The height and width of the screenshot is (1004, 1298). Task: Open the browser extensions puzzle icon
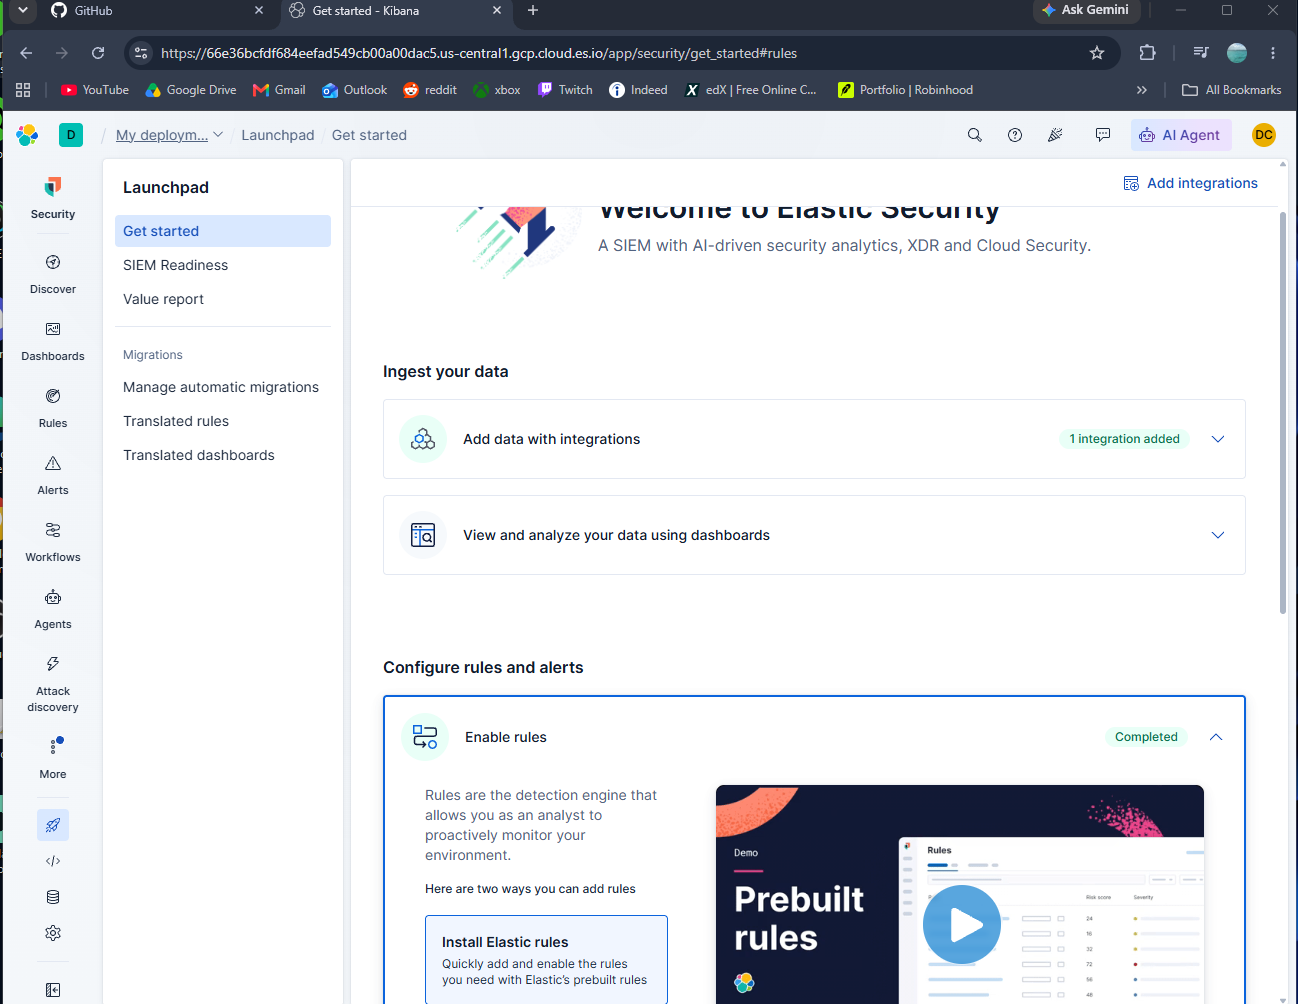(1147, 53)
